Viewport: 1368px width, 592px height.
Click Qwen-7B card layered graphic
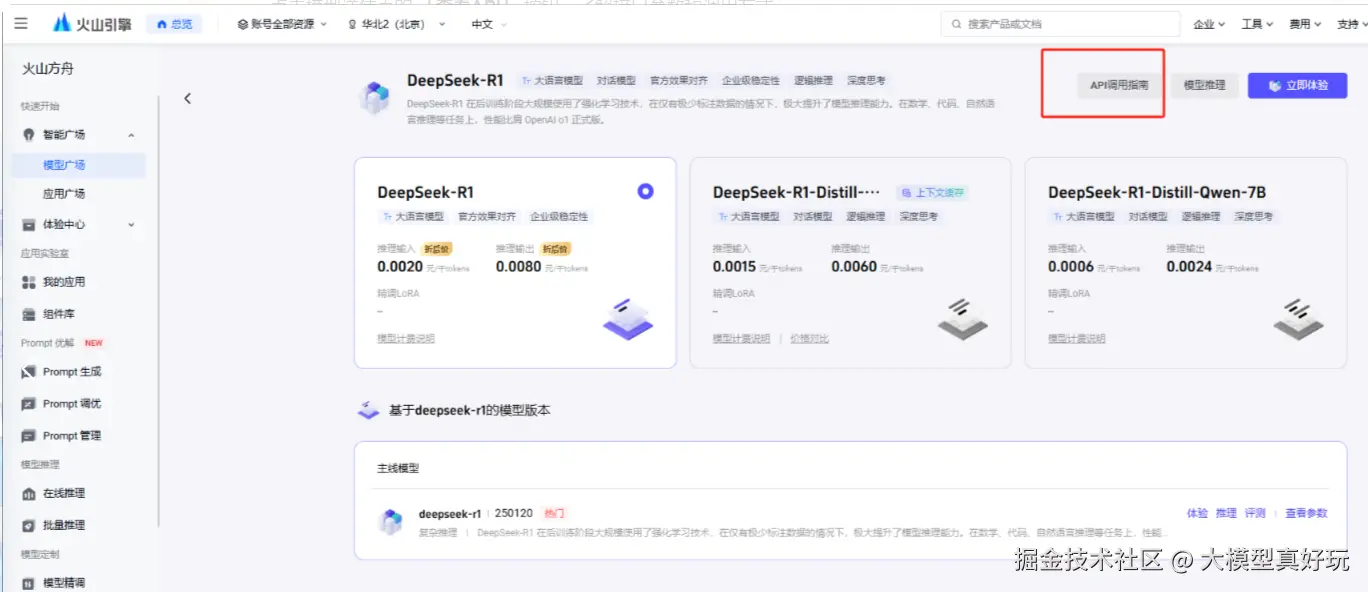tap(1298, 318)
